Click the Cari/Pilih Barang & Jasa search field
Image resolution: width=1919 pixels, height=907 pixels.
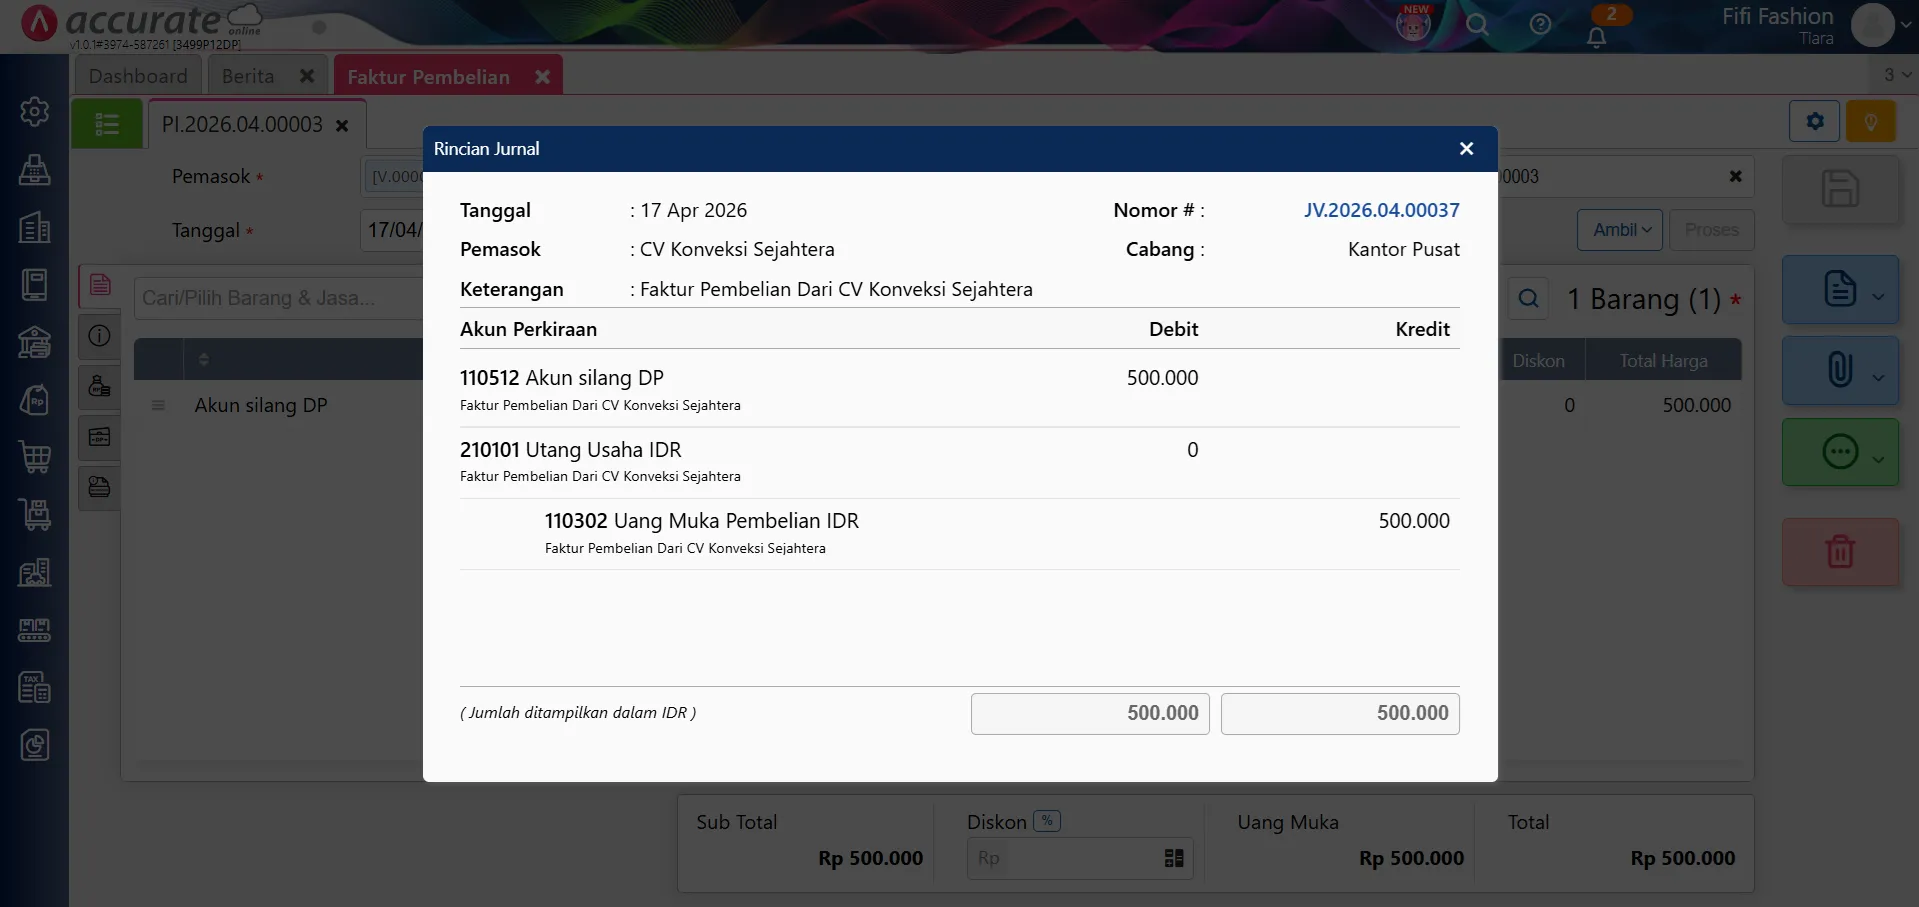279,298
